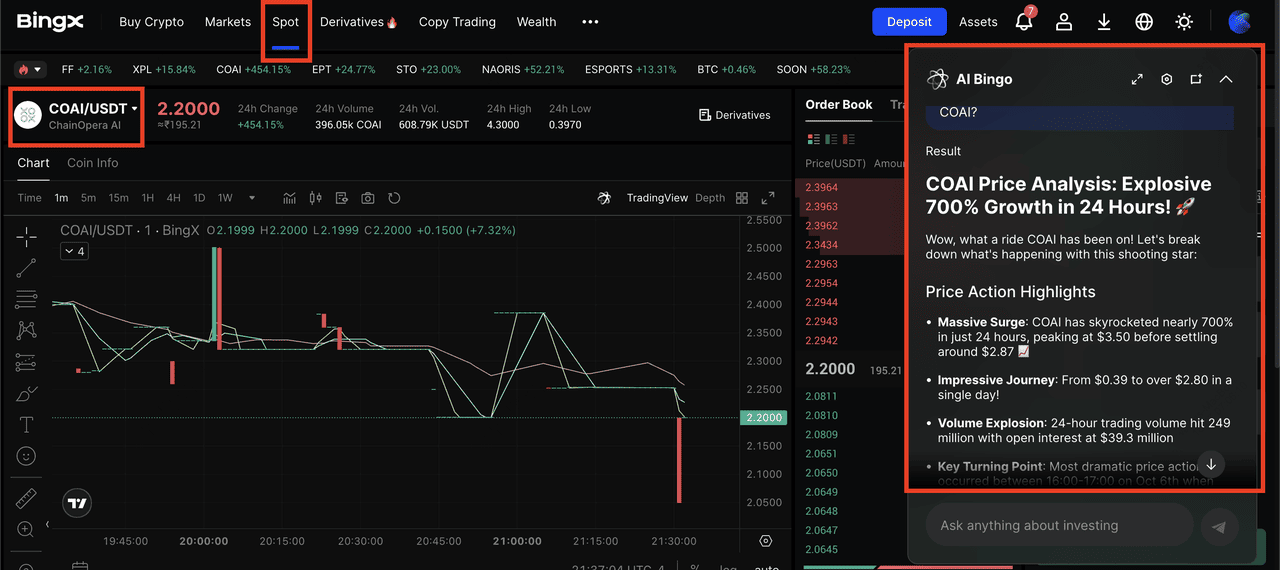Switch to the Coin Info tab
This screenshot has height=570, width=1280.
pyautogui.click(x=92, y=163)
